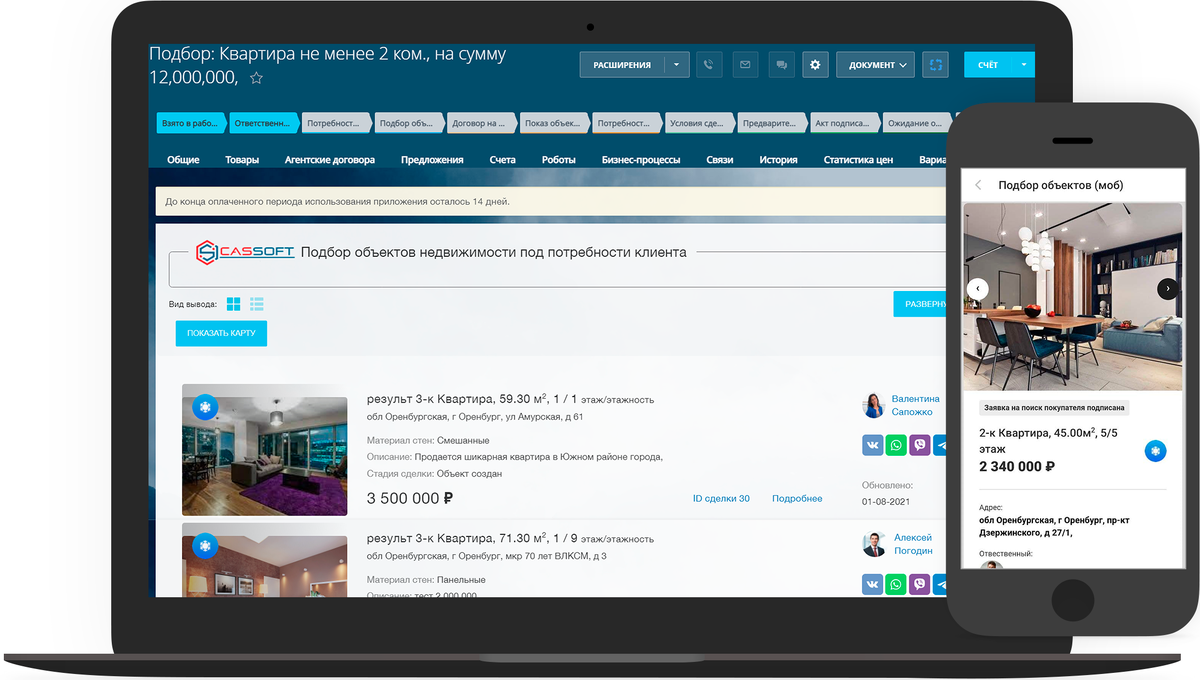Open the Агентские договора tab
1200x680 pixels.
point(330,160)
